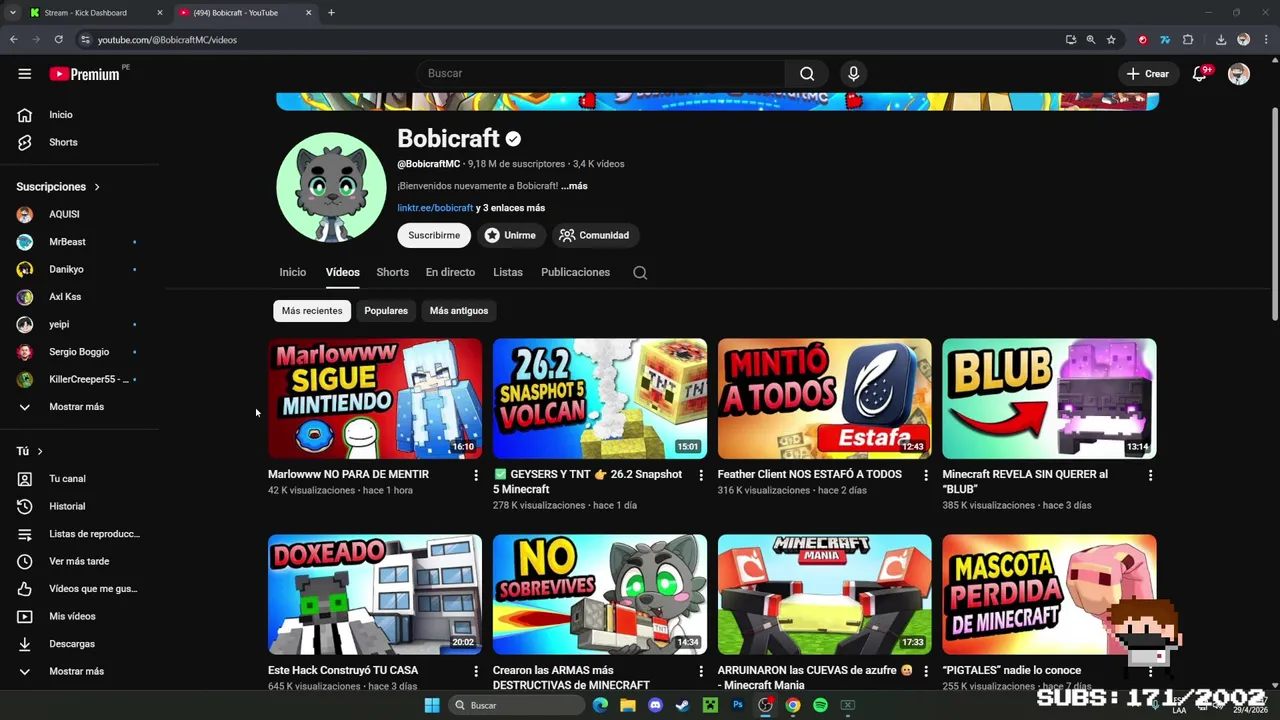The height and width of the screenshot is (720, 1280).
Task: Click the Windows taskbar Buscar search box
Action: click(515, 705)
